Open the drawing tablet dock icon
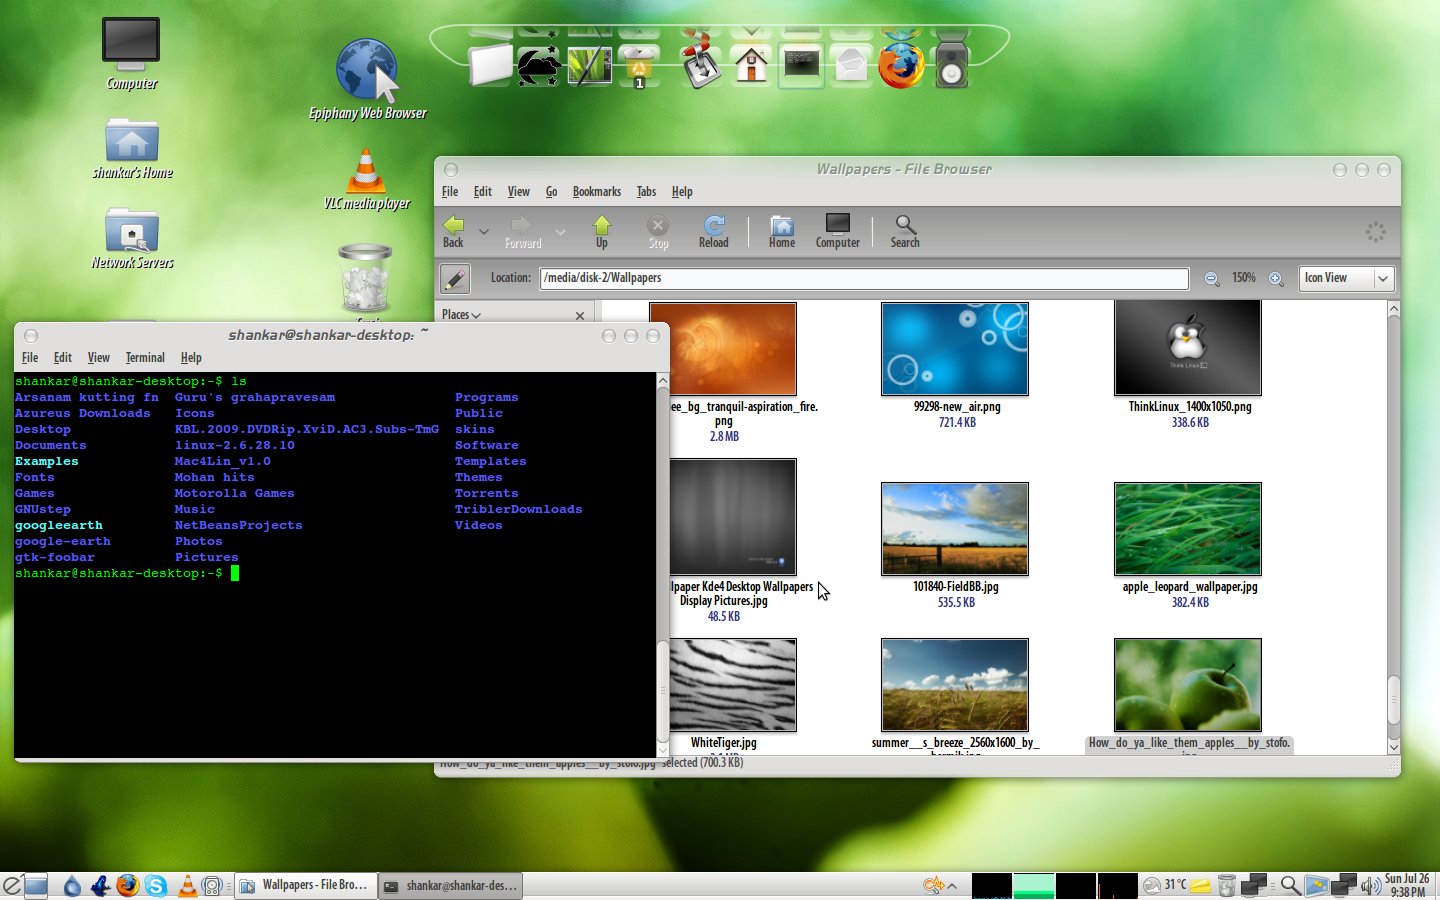The width and height of the screenshot is (1440, 900). click(590, 65)
